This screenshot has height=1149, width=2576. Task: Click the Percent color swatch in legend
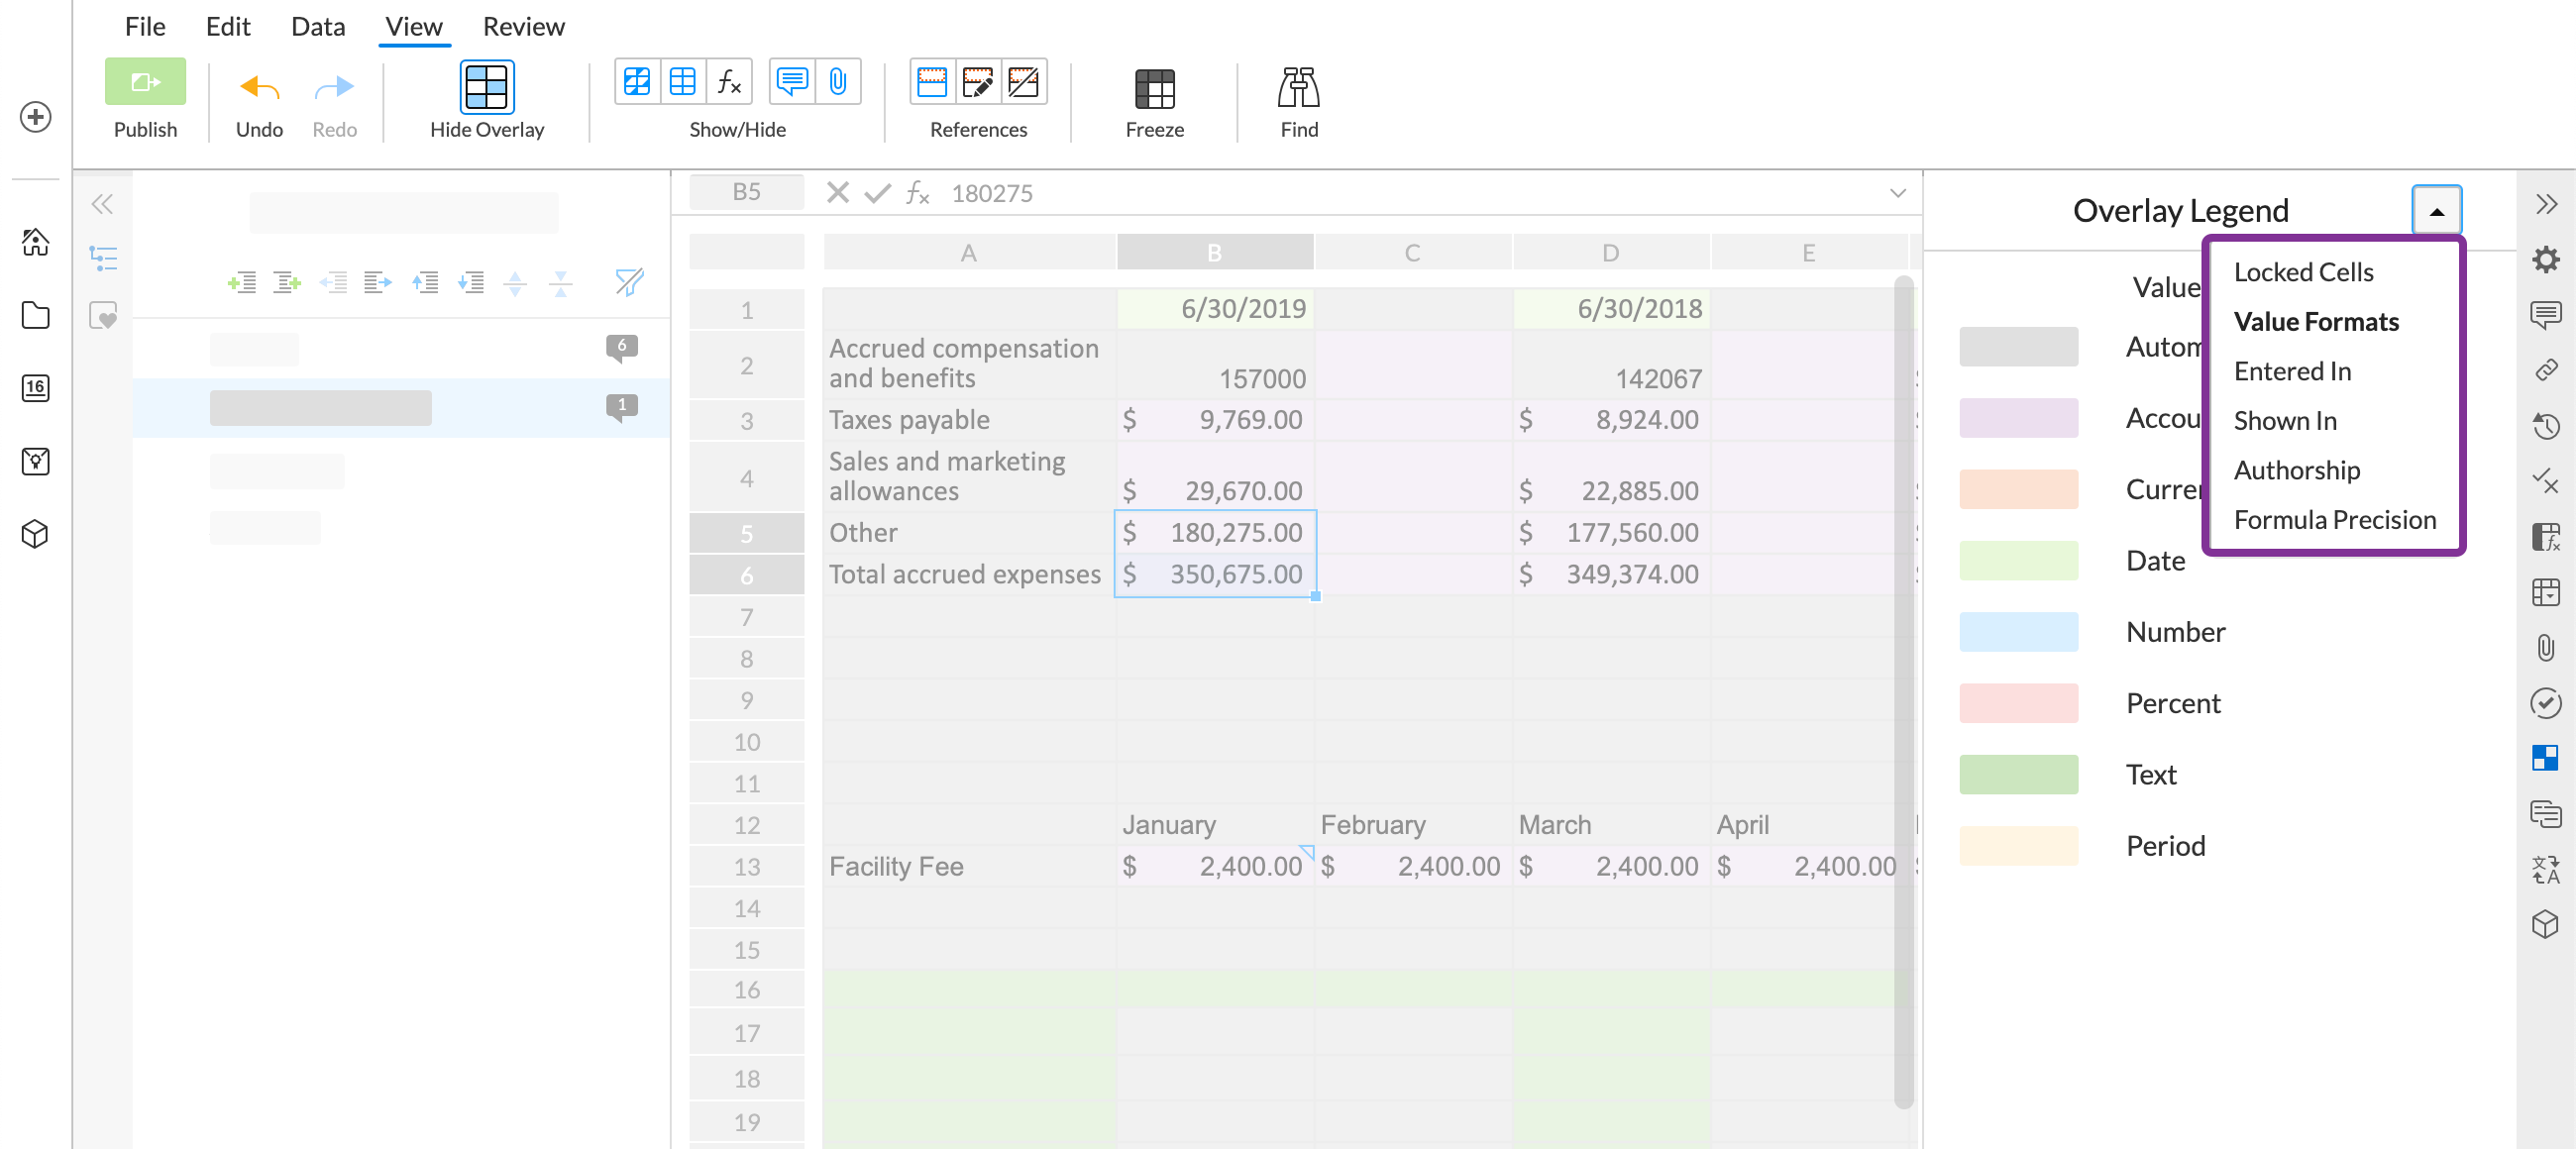click(x=2019, y=703)
